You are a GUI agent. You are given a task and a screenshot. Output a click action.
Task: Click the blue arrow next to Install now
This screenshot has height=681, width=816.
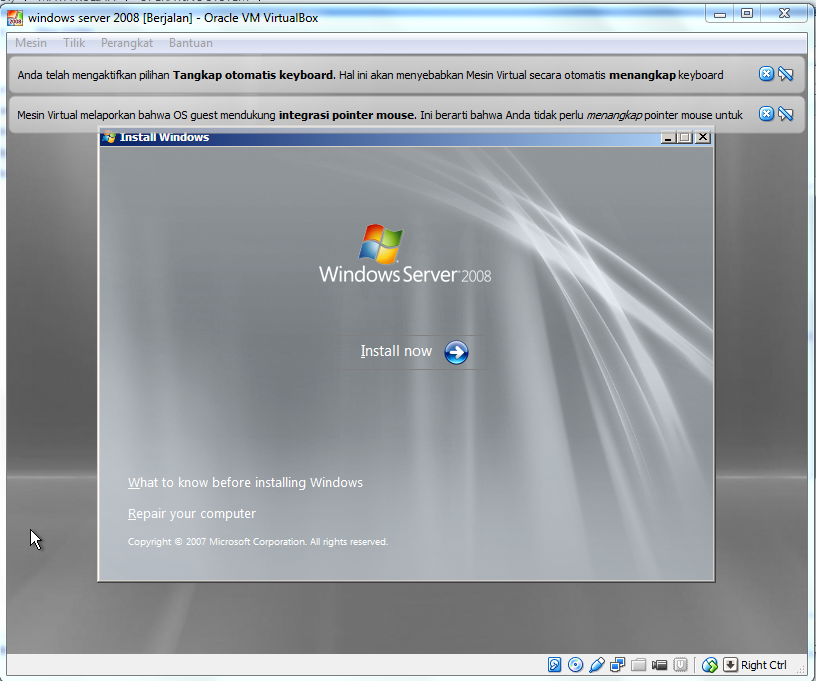(x=456, y=352)
